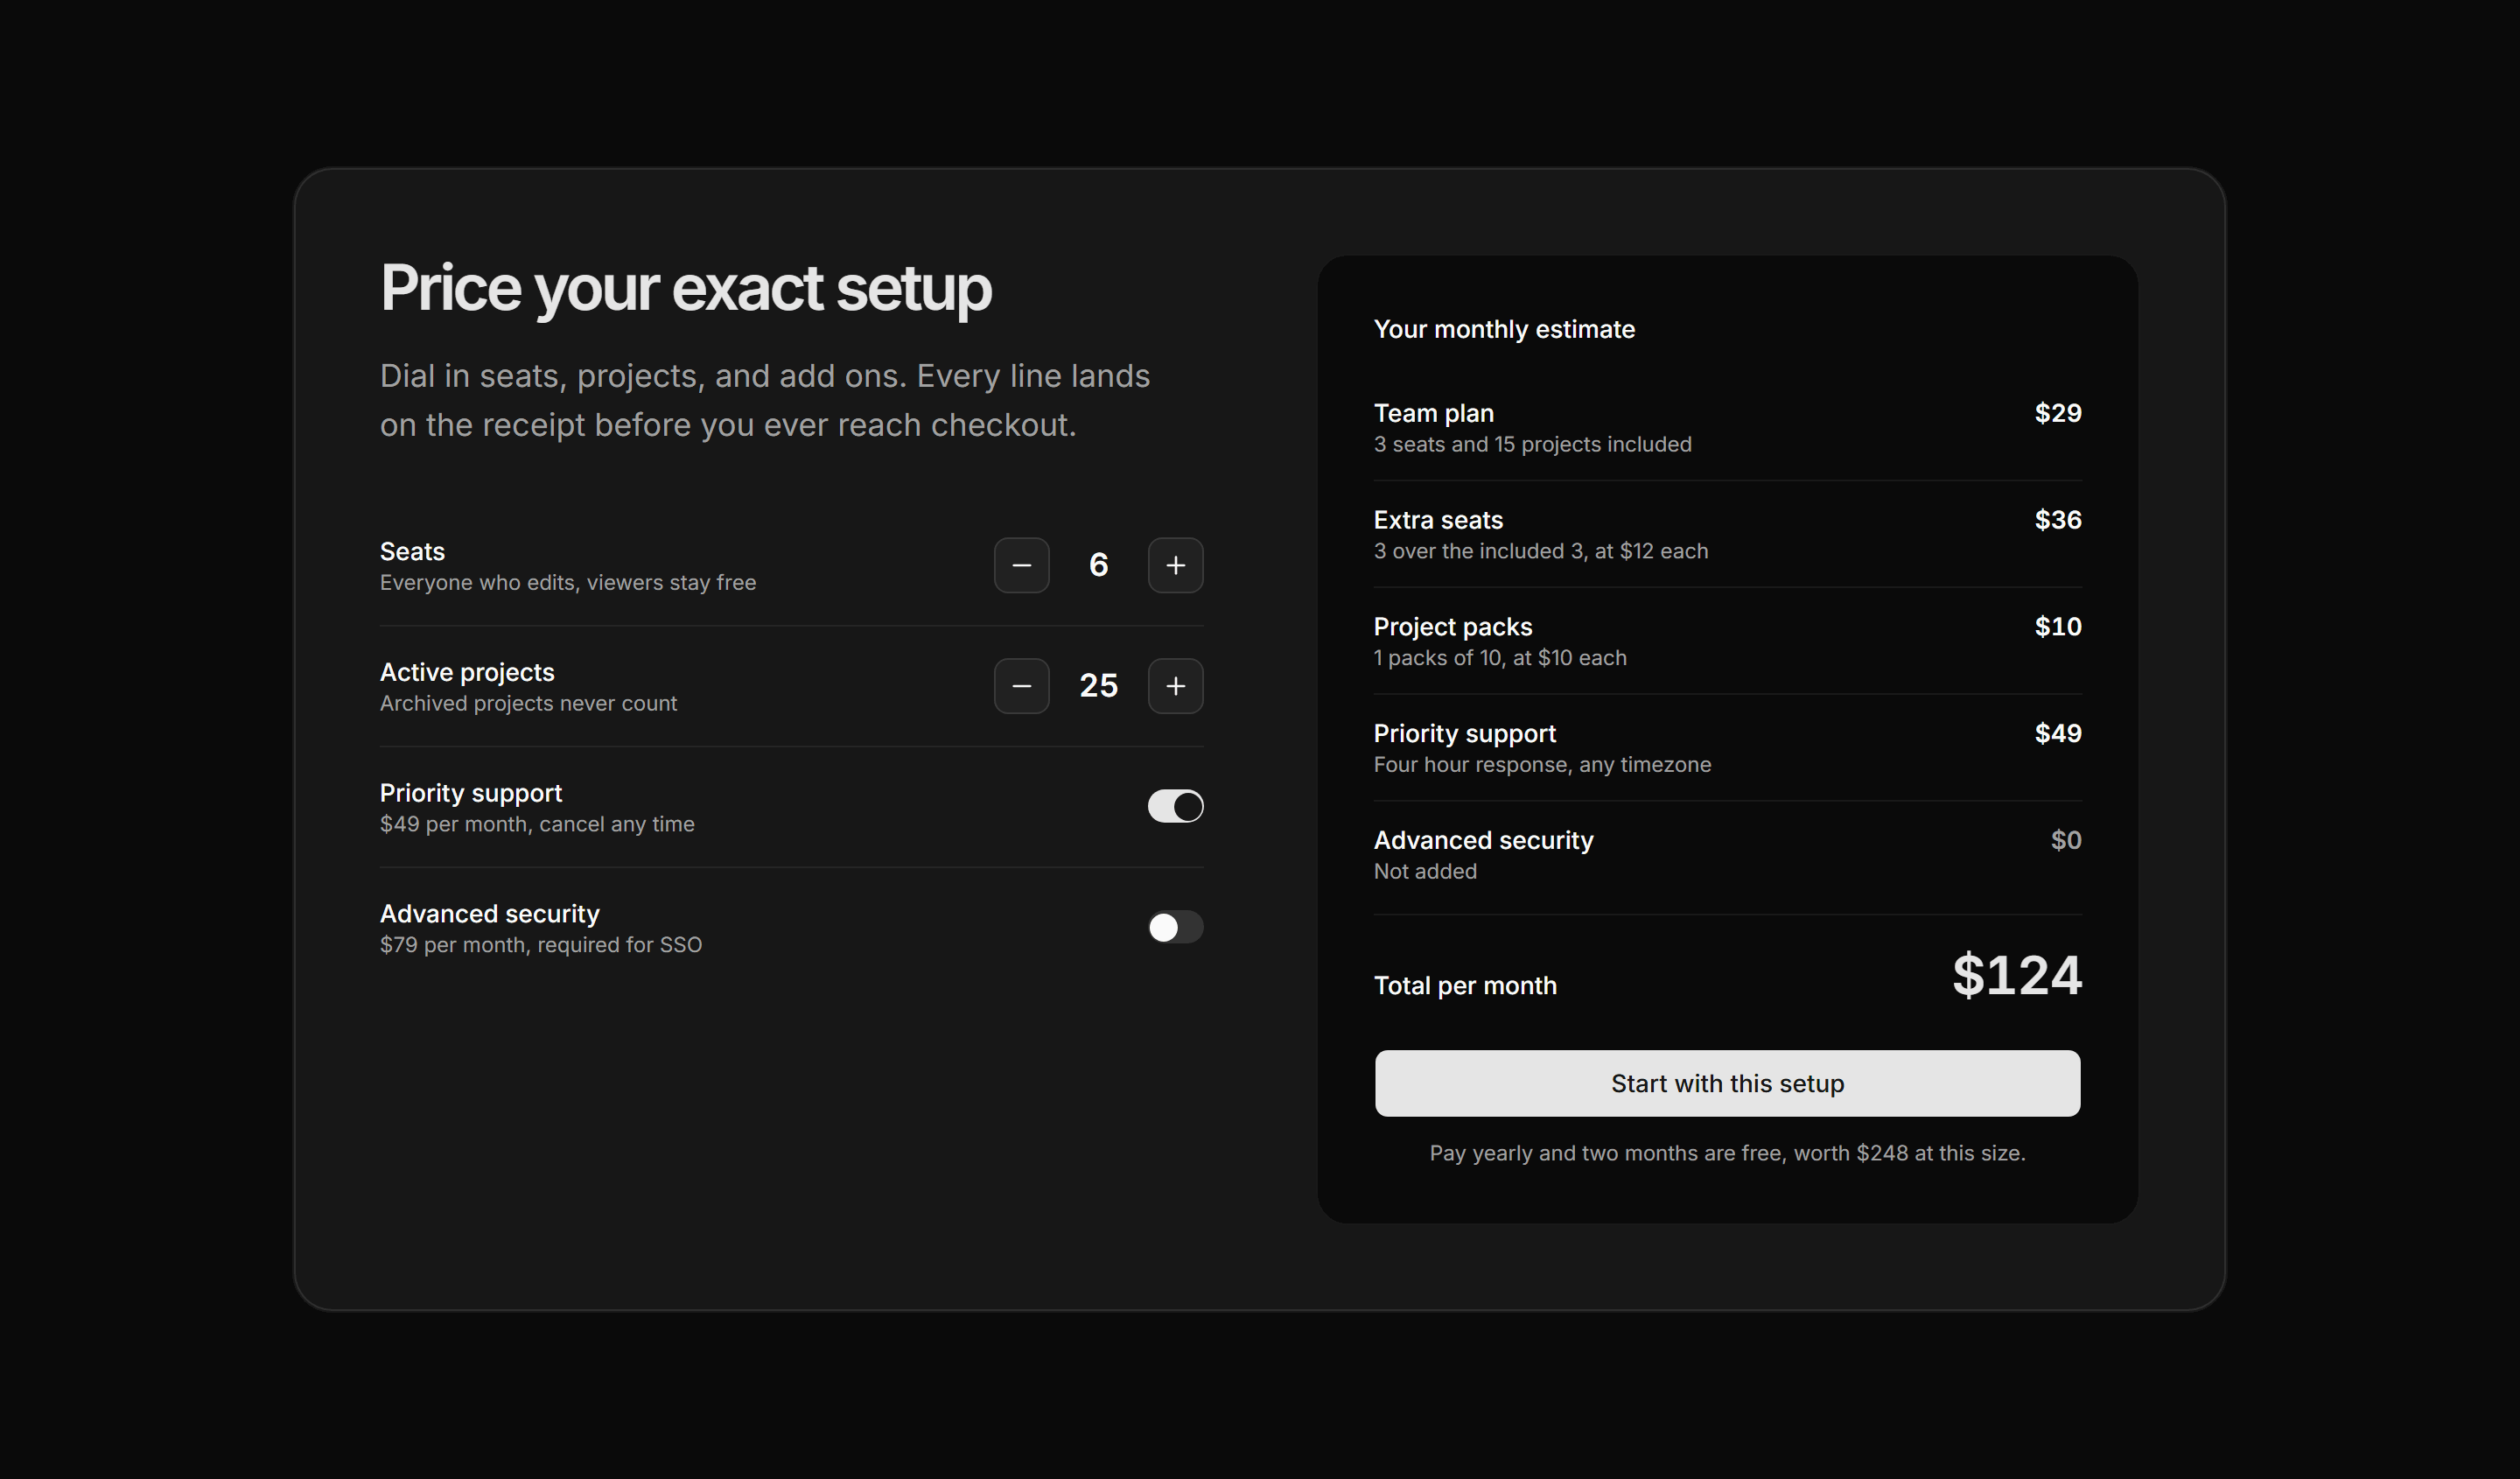Click the Start with this setup button
The height and width of the screenshot is (1479, 2520).
click(x=1727, y=1083)
